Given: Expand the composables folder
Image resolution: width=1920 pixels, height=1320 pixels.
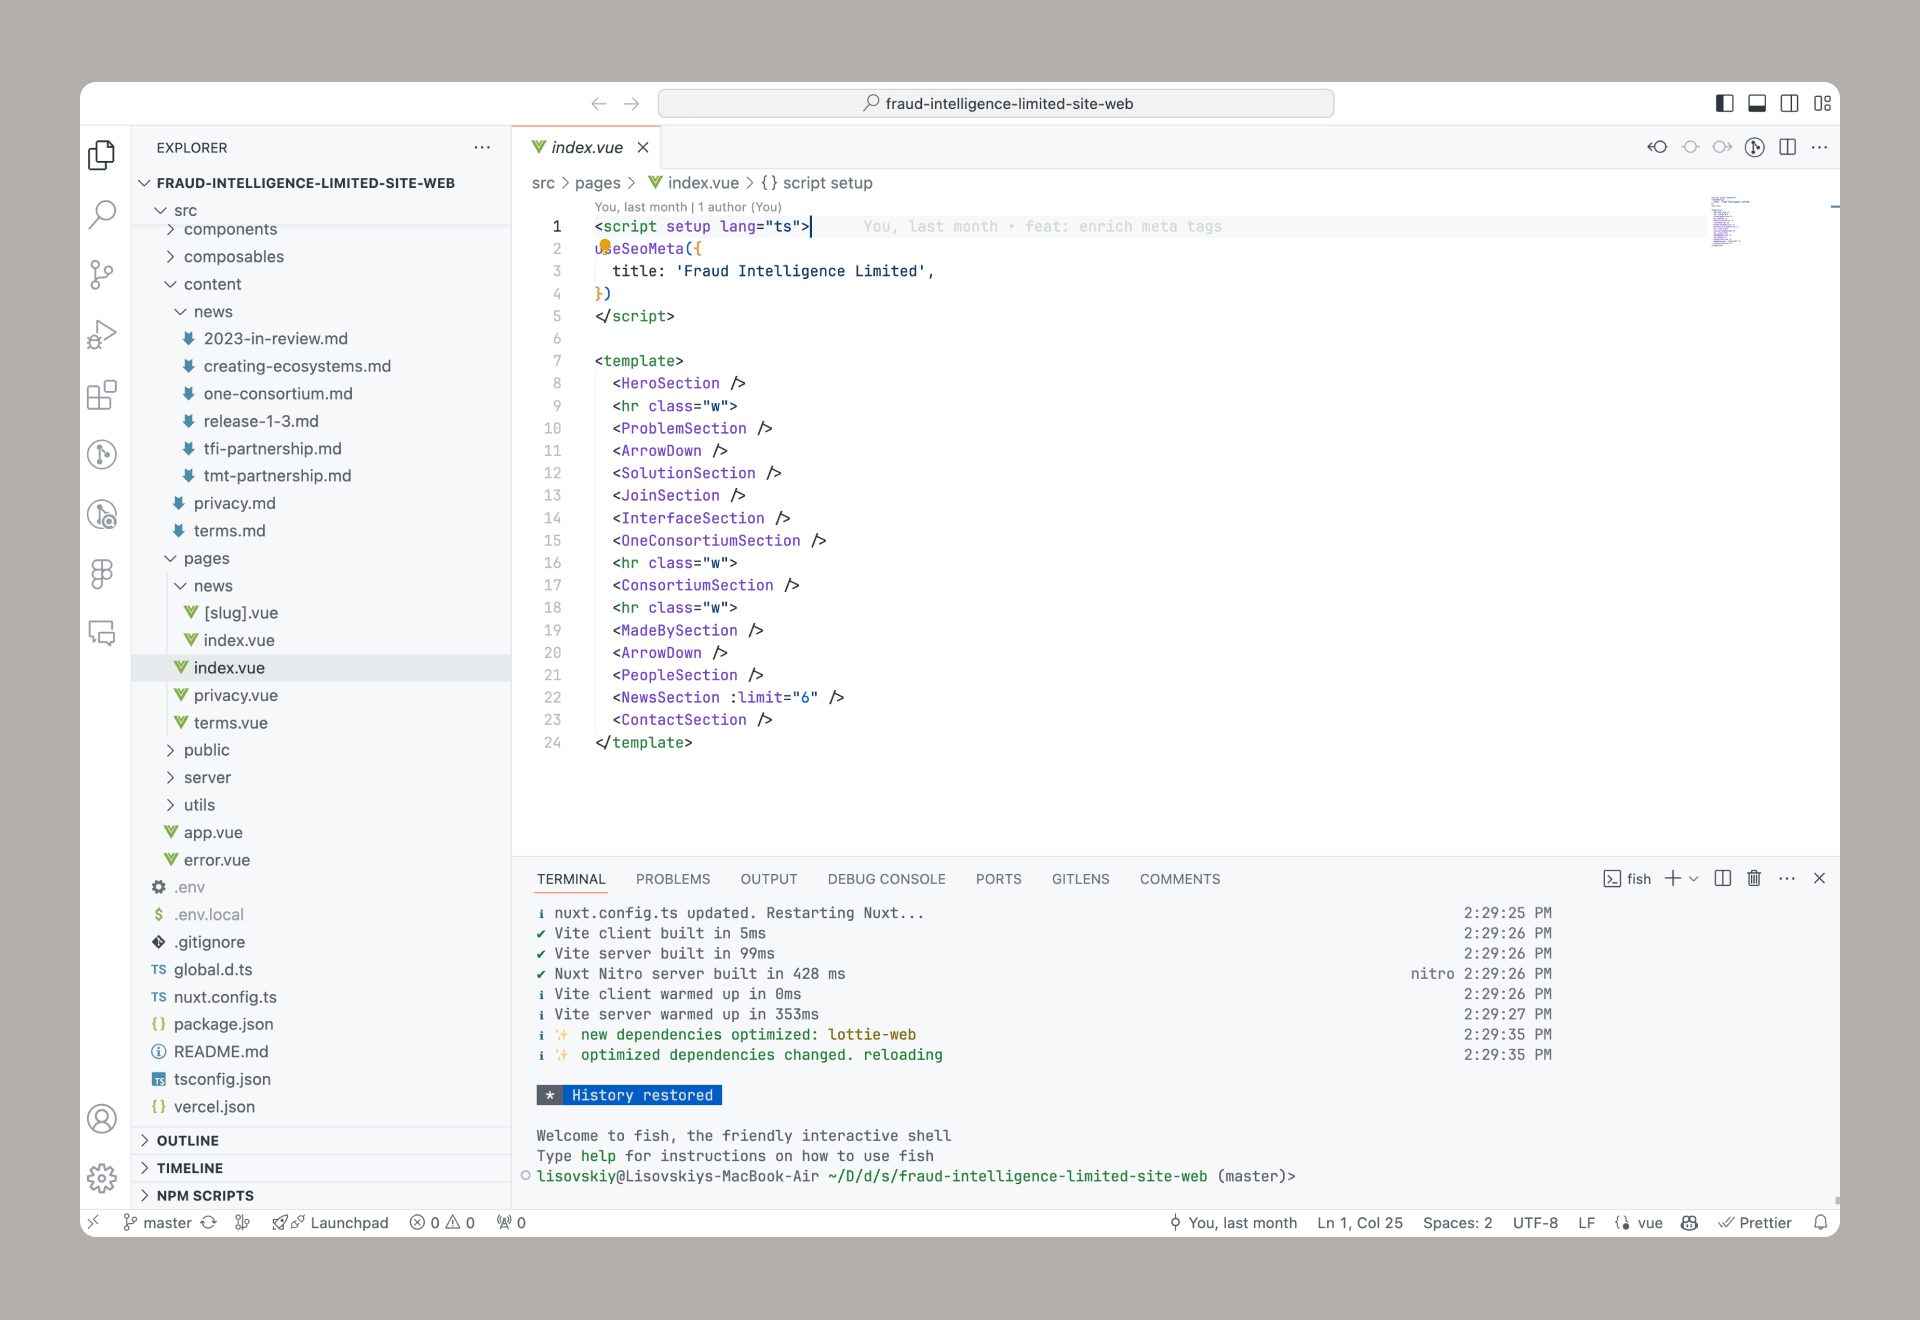Looking at the screenshot, I should [x=170, y=257].
